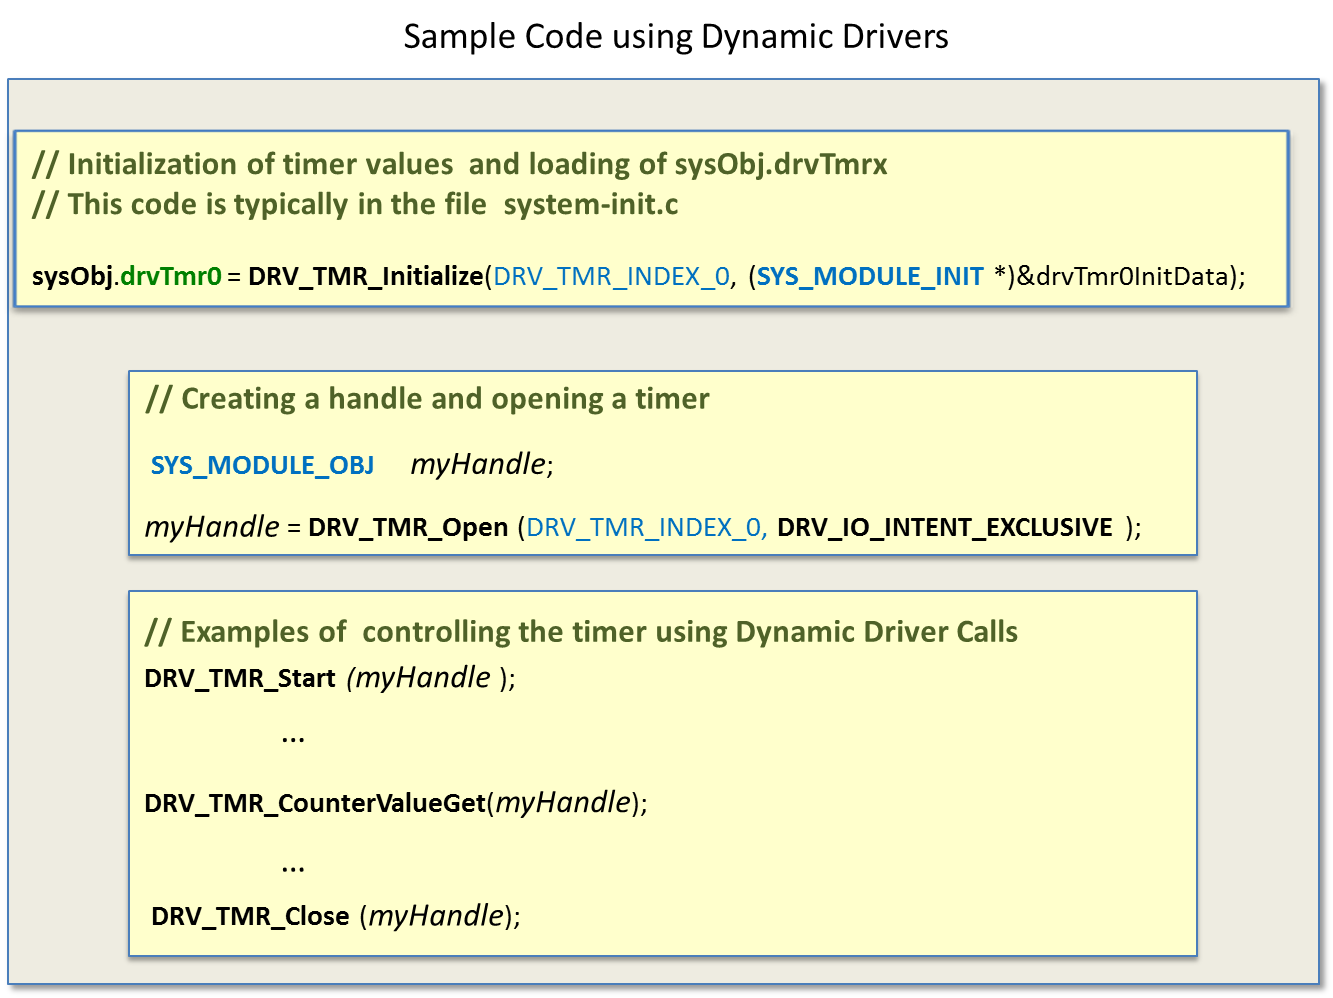Click the DRV_TMR_Open function call
This screenshot has height=998, width=1333.
(406, 527)
